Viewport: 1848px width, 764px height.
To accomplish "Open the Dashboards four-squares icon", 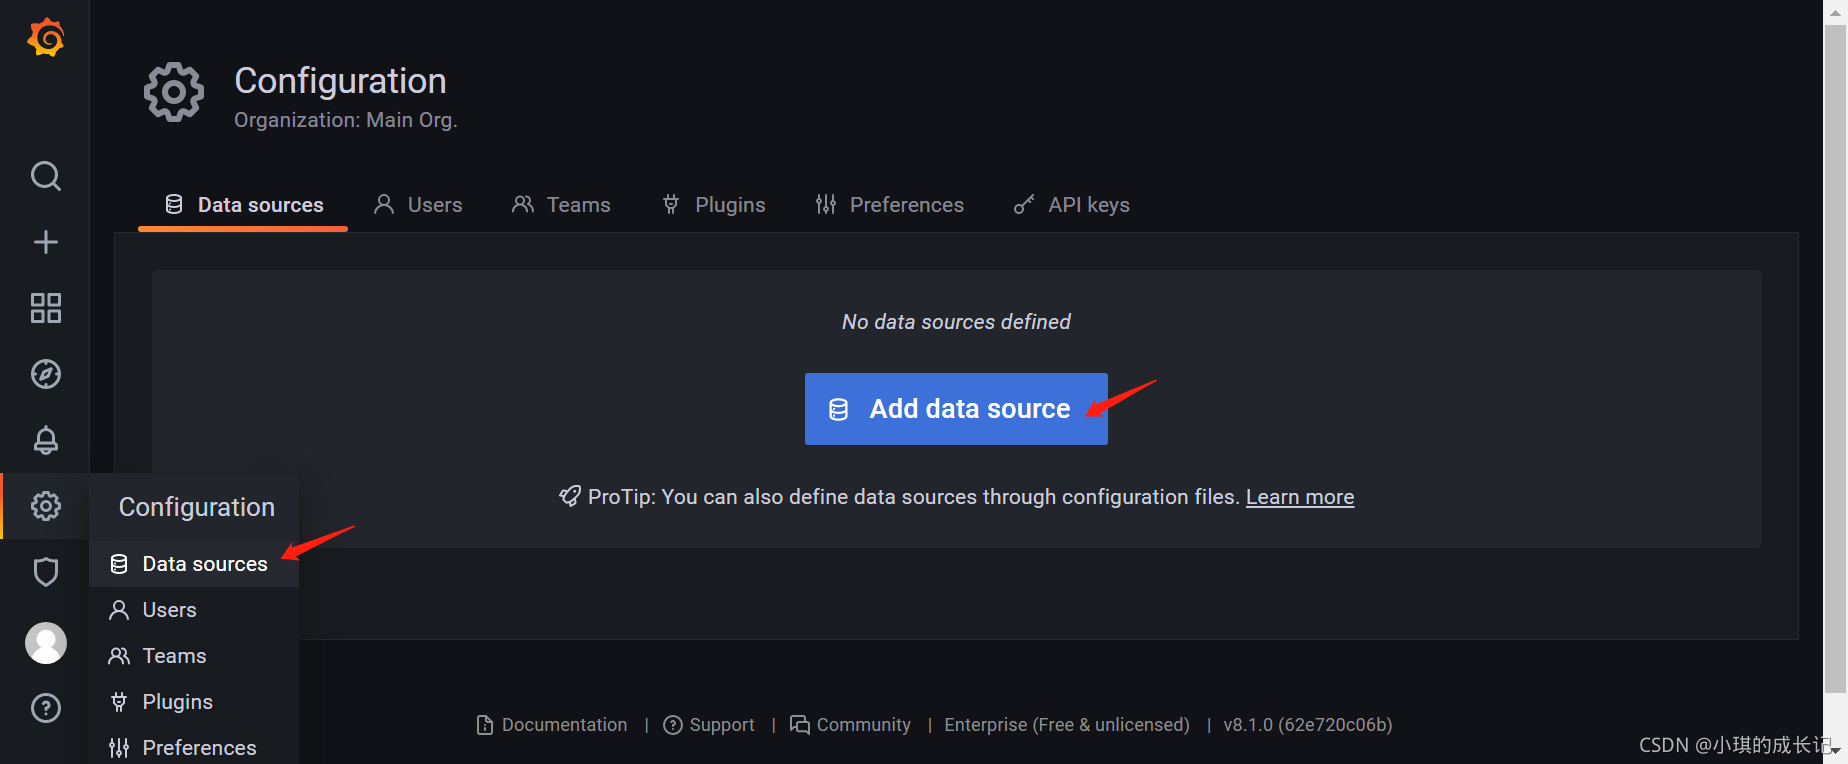I will click(x=46, y=308).
